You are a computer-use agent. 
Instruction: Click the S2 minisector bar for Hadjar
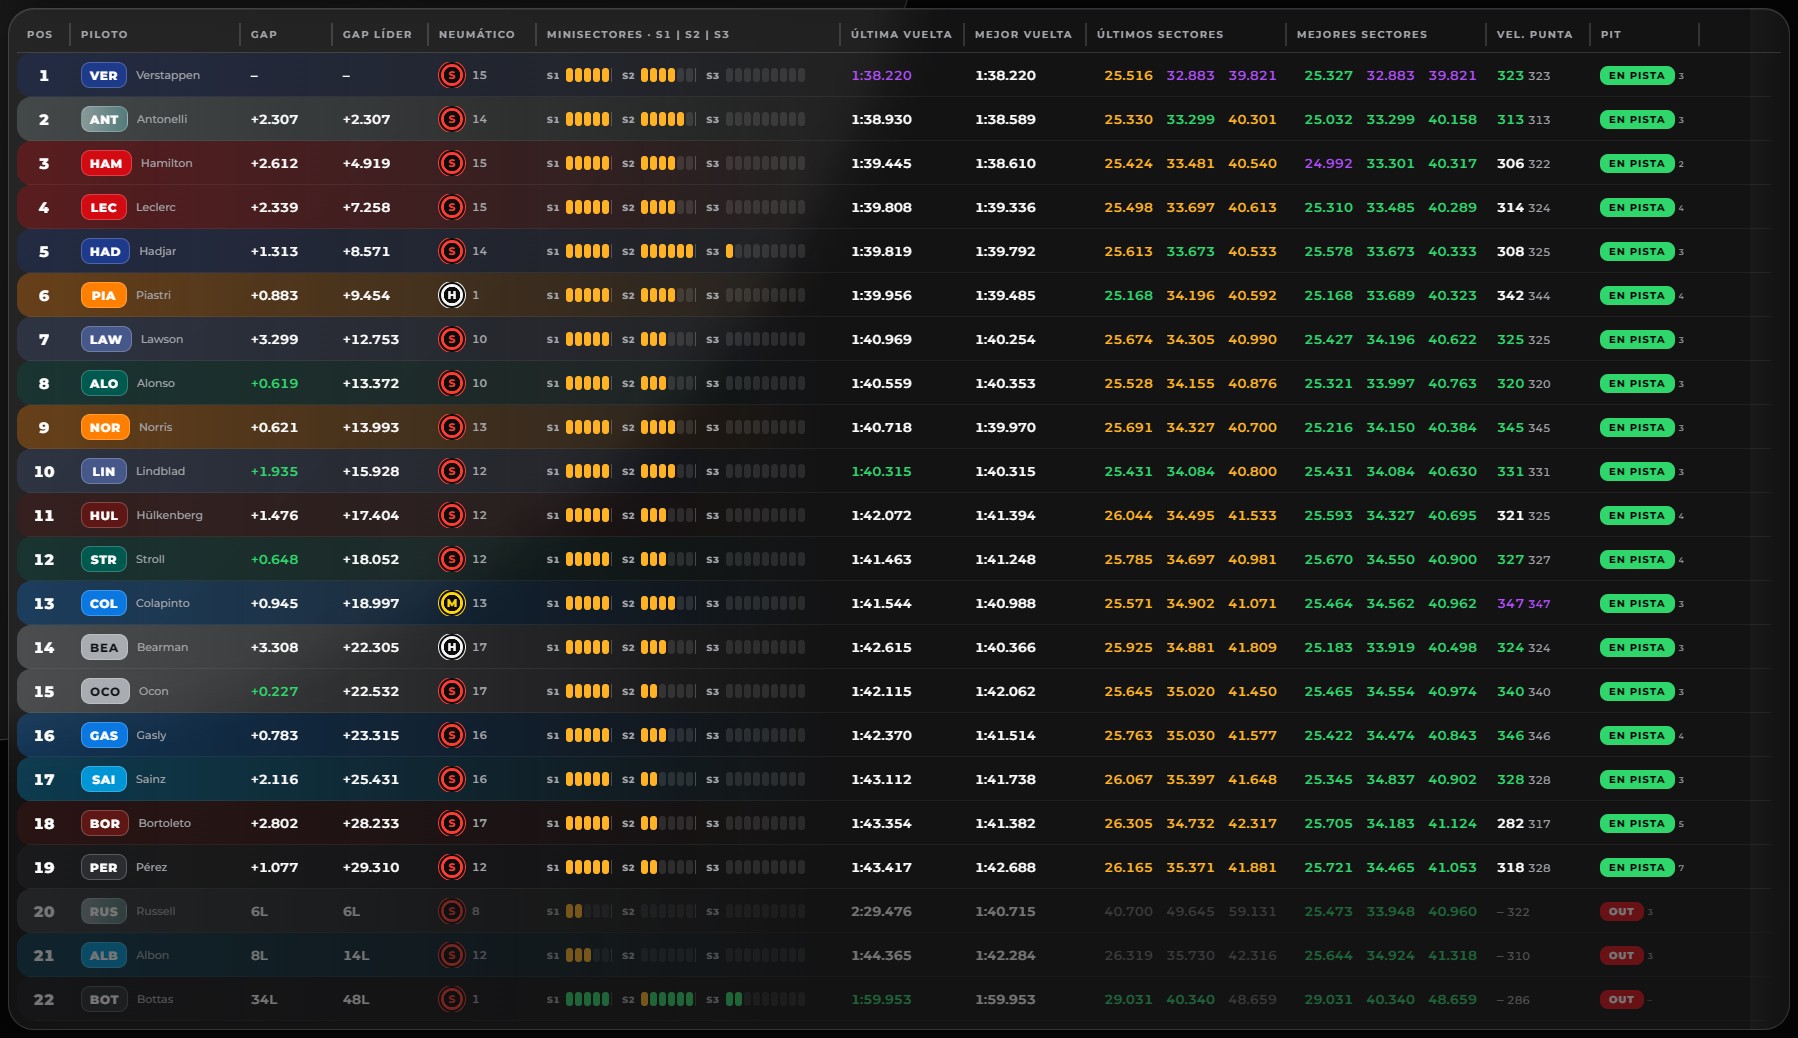tap(668, 251)
